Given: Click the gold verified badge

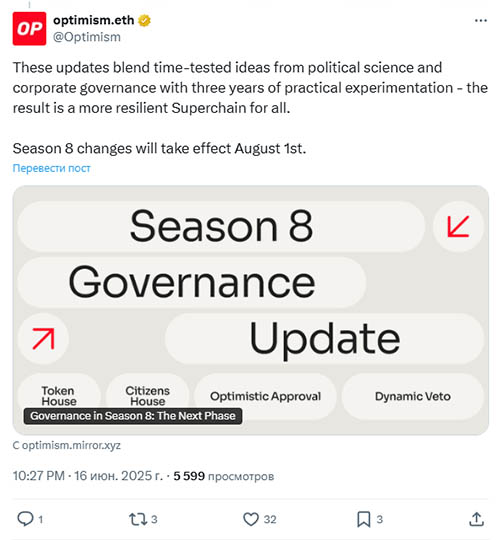Looking at the screenshot, I should tap(144, 21).
